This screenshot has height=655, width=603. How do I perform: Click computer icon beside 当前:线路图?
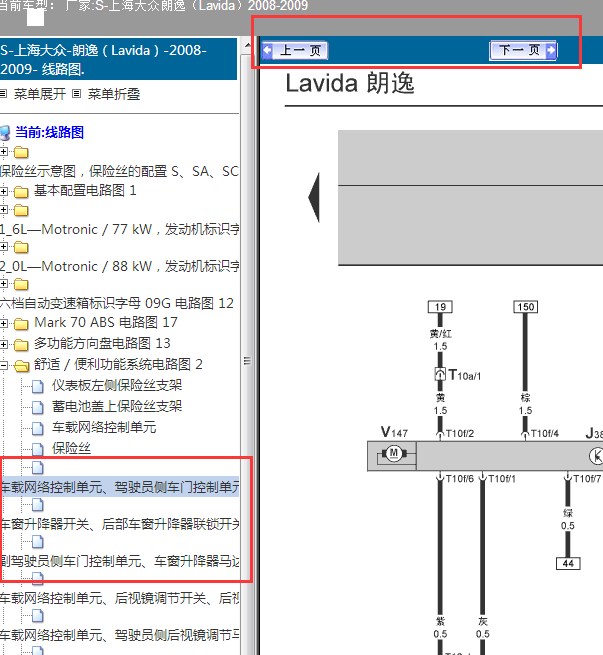(5, 133)
